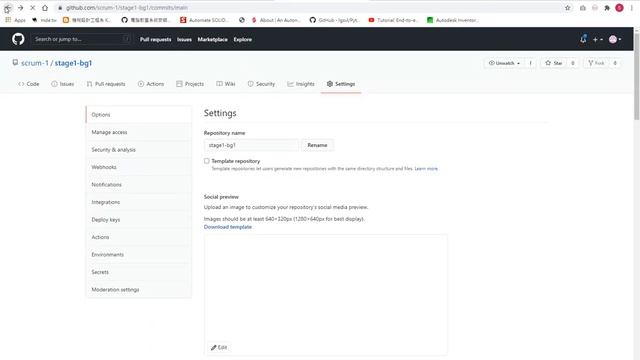The height and width of the screenshot is (360, 640).
Task: Open the plus create-new dropdown
Action: pyautogui.click(x=598, y=40)
